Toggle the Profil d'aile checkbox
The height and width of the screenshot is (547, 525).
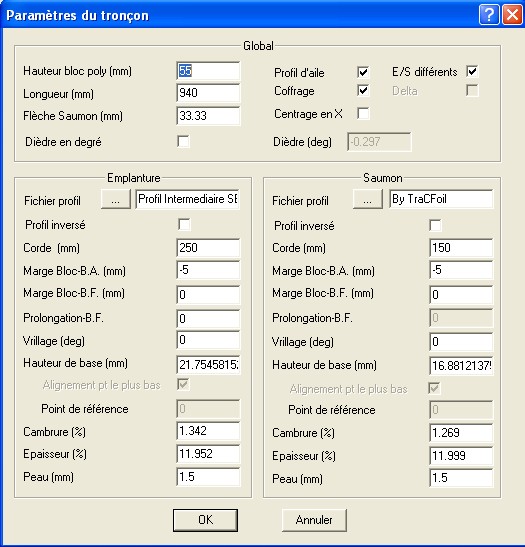click(363, 72)
